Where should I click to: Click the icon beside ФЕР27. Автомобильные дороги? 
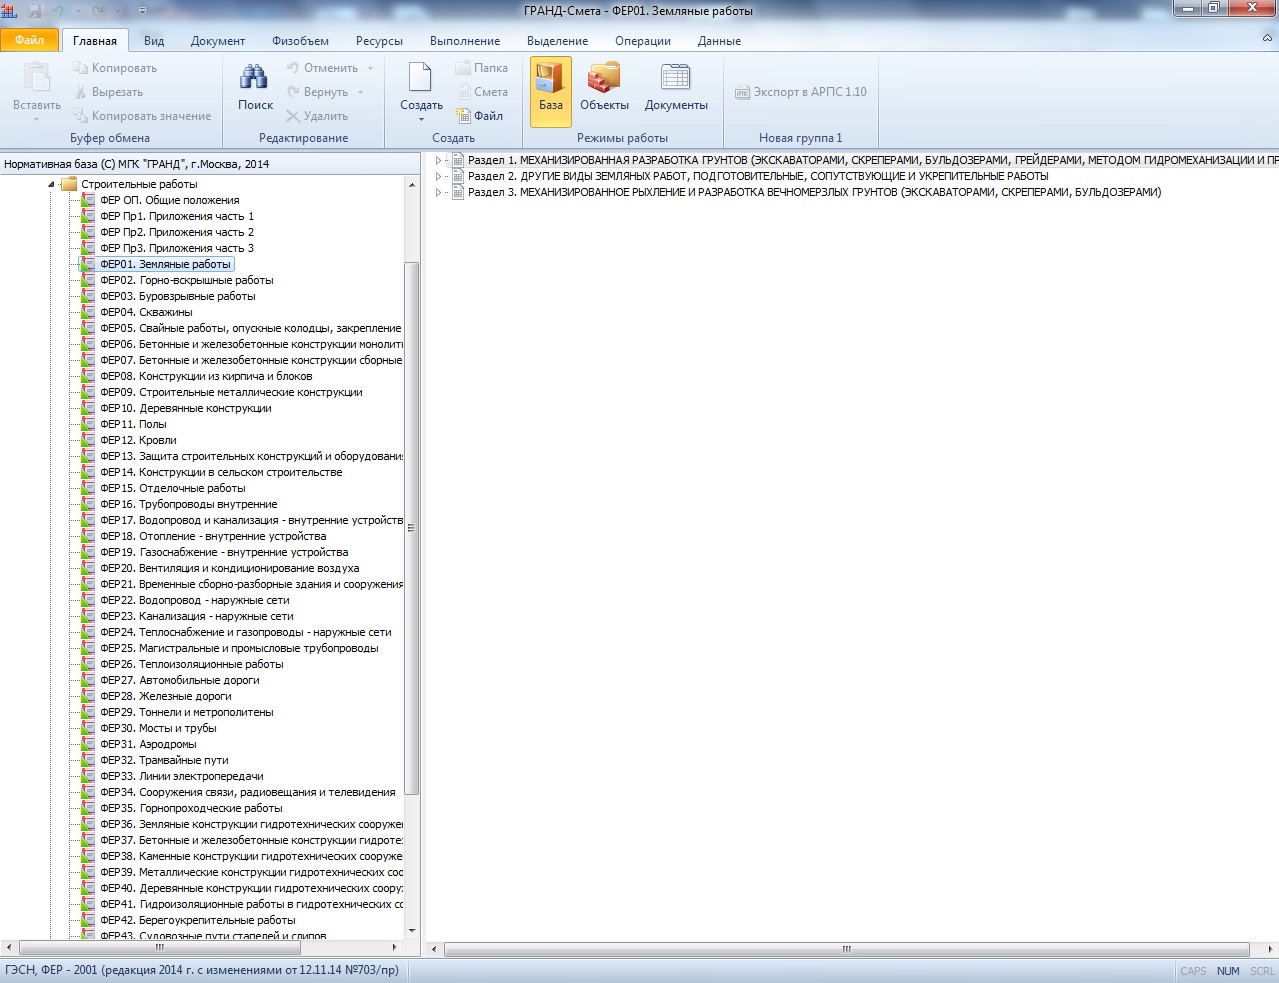[x=88, y=680]
